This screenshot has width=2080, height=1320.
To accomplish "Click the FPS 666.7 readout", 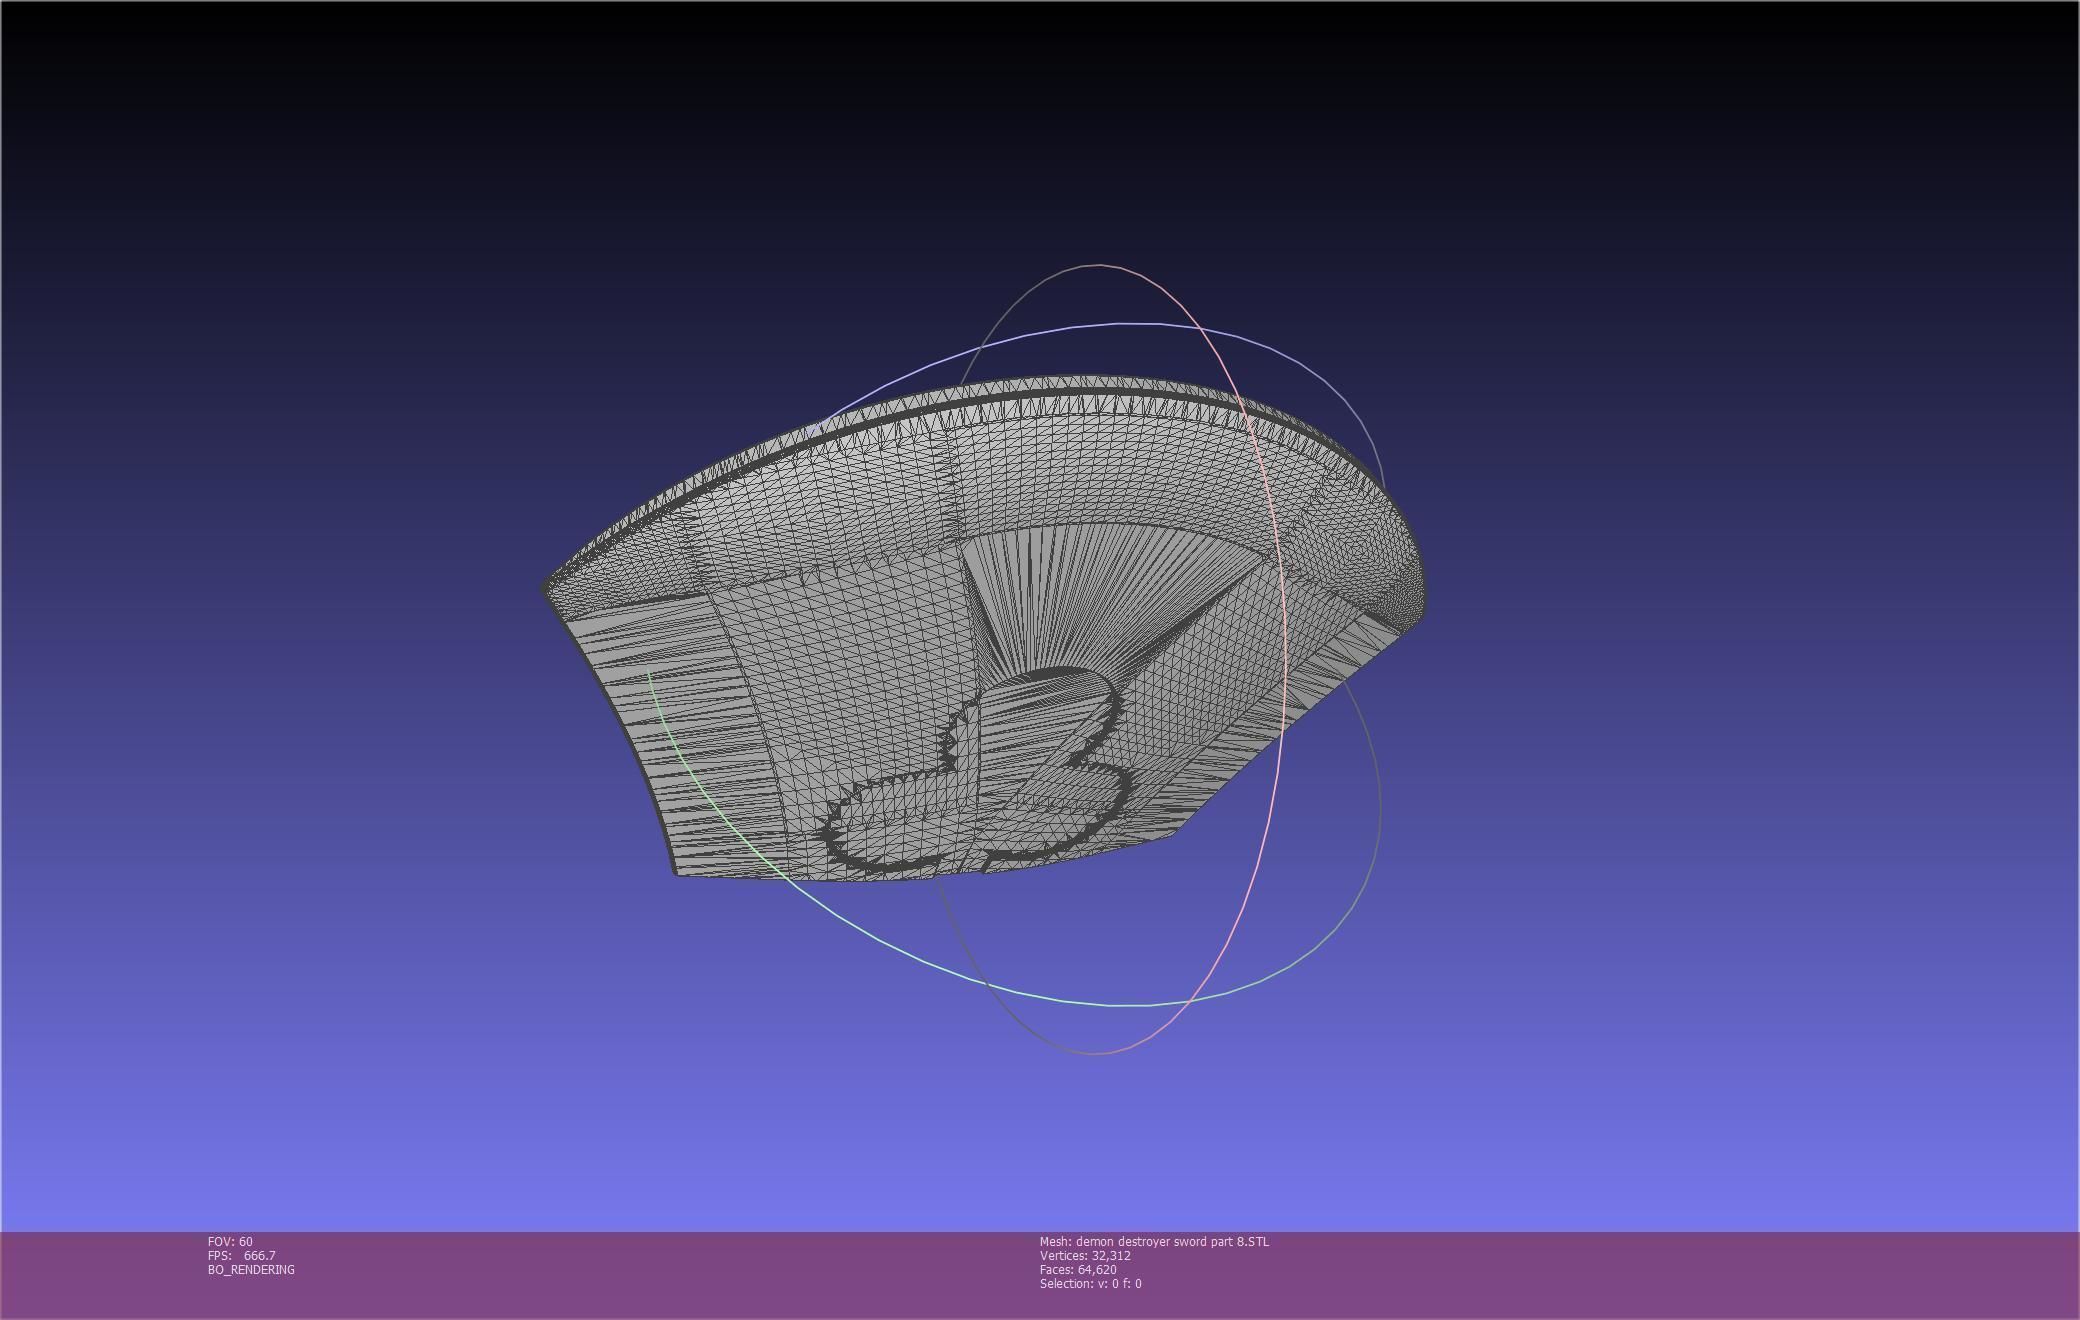I will point(241,1255).
